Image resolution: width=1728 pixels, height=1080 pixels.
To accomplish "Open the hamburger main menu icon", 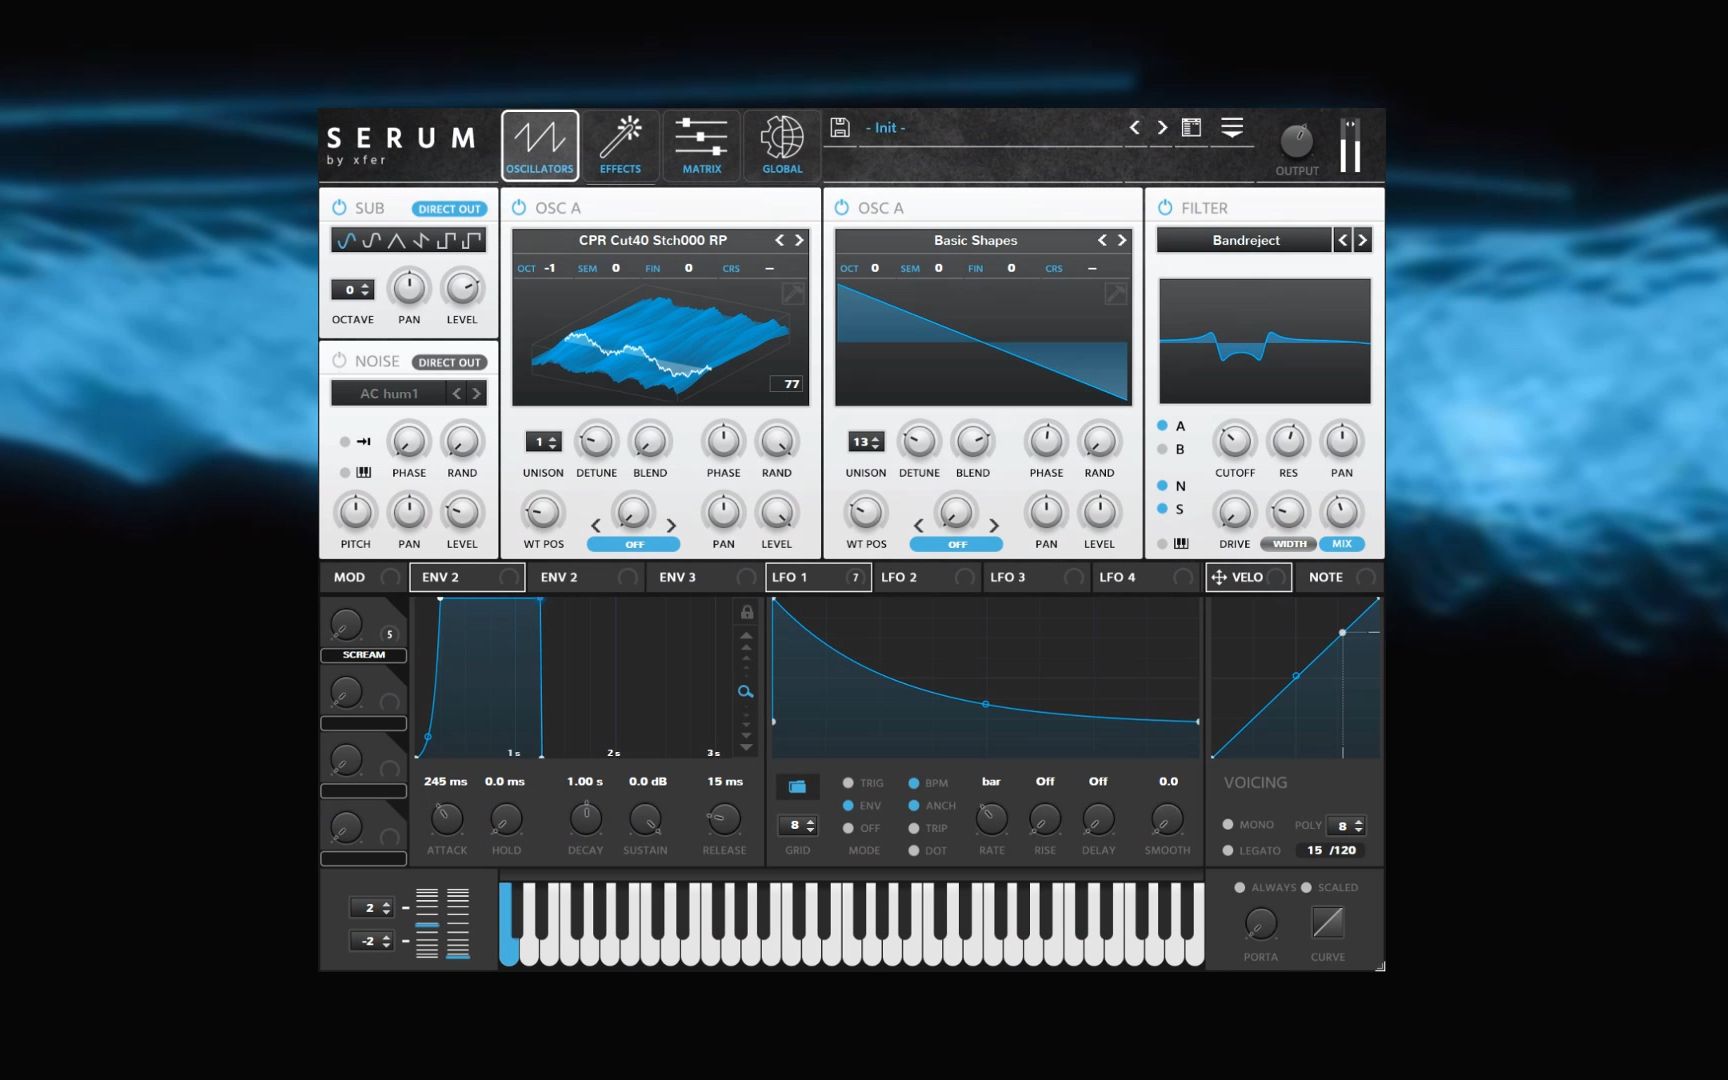I will click(x=1232, y=127).
